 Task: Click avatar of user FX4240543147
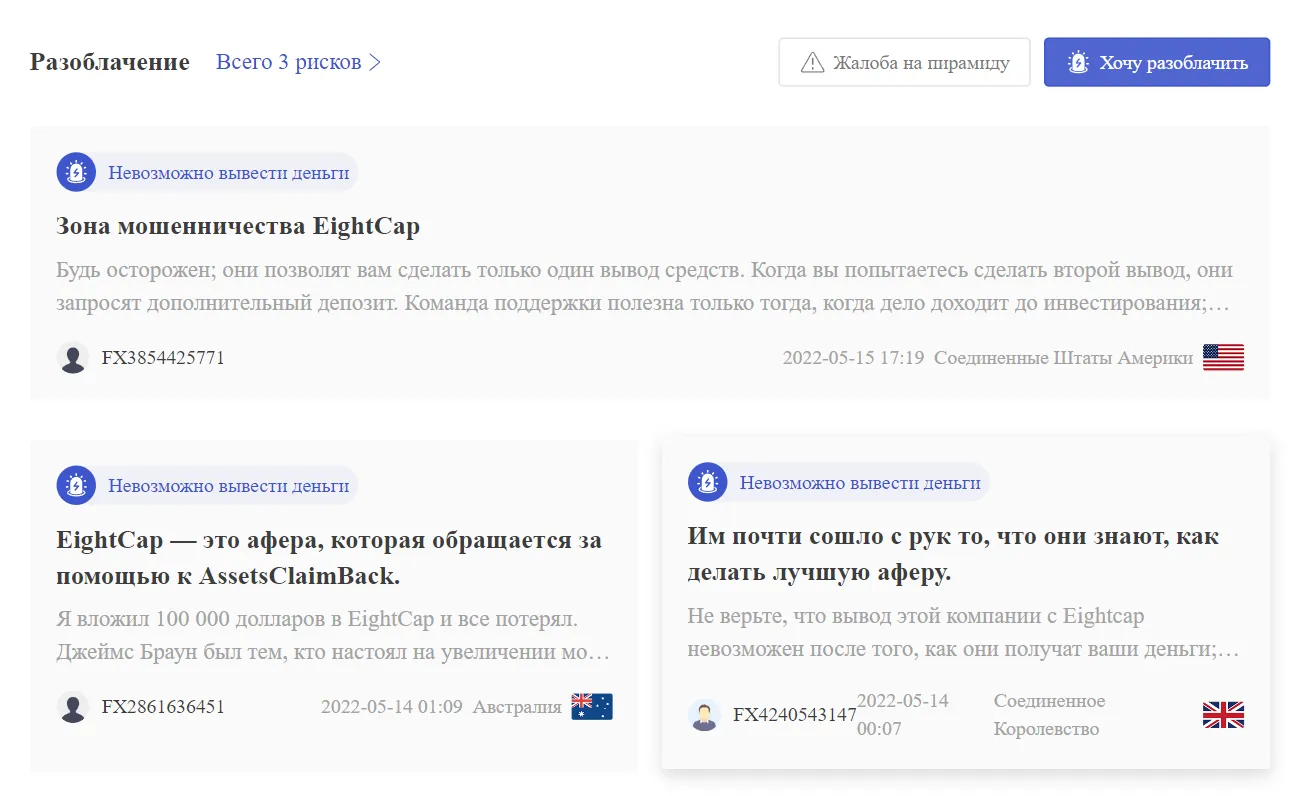pos(704,715)
